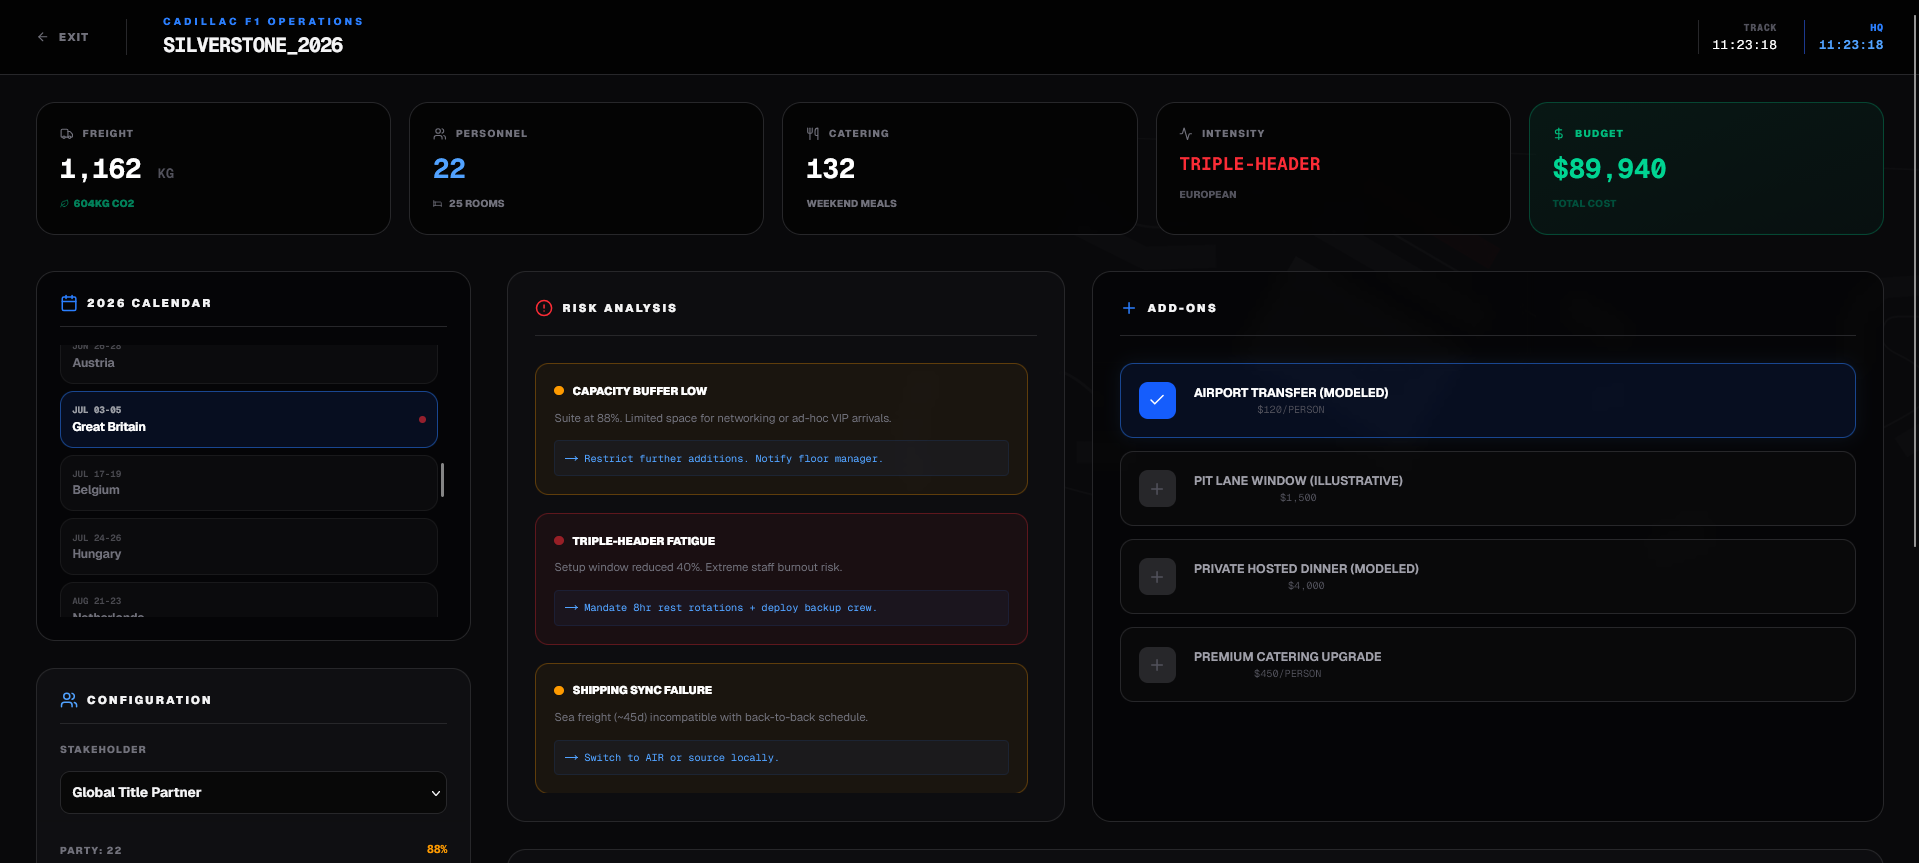
Task: Click the budget dollar sign icon
Action: pyautogui.click(x=1559, y=134)
